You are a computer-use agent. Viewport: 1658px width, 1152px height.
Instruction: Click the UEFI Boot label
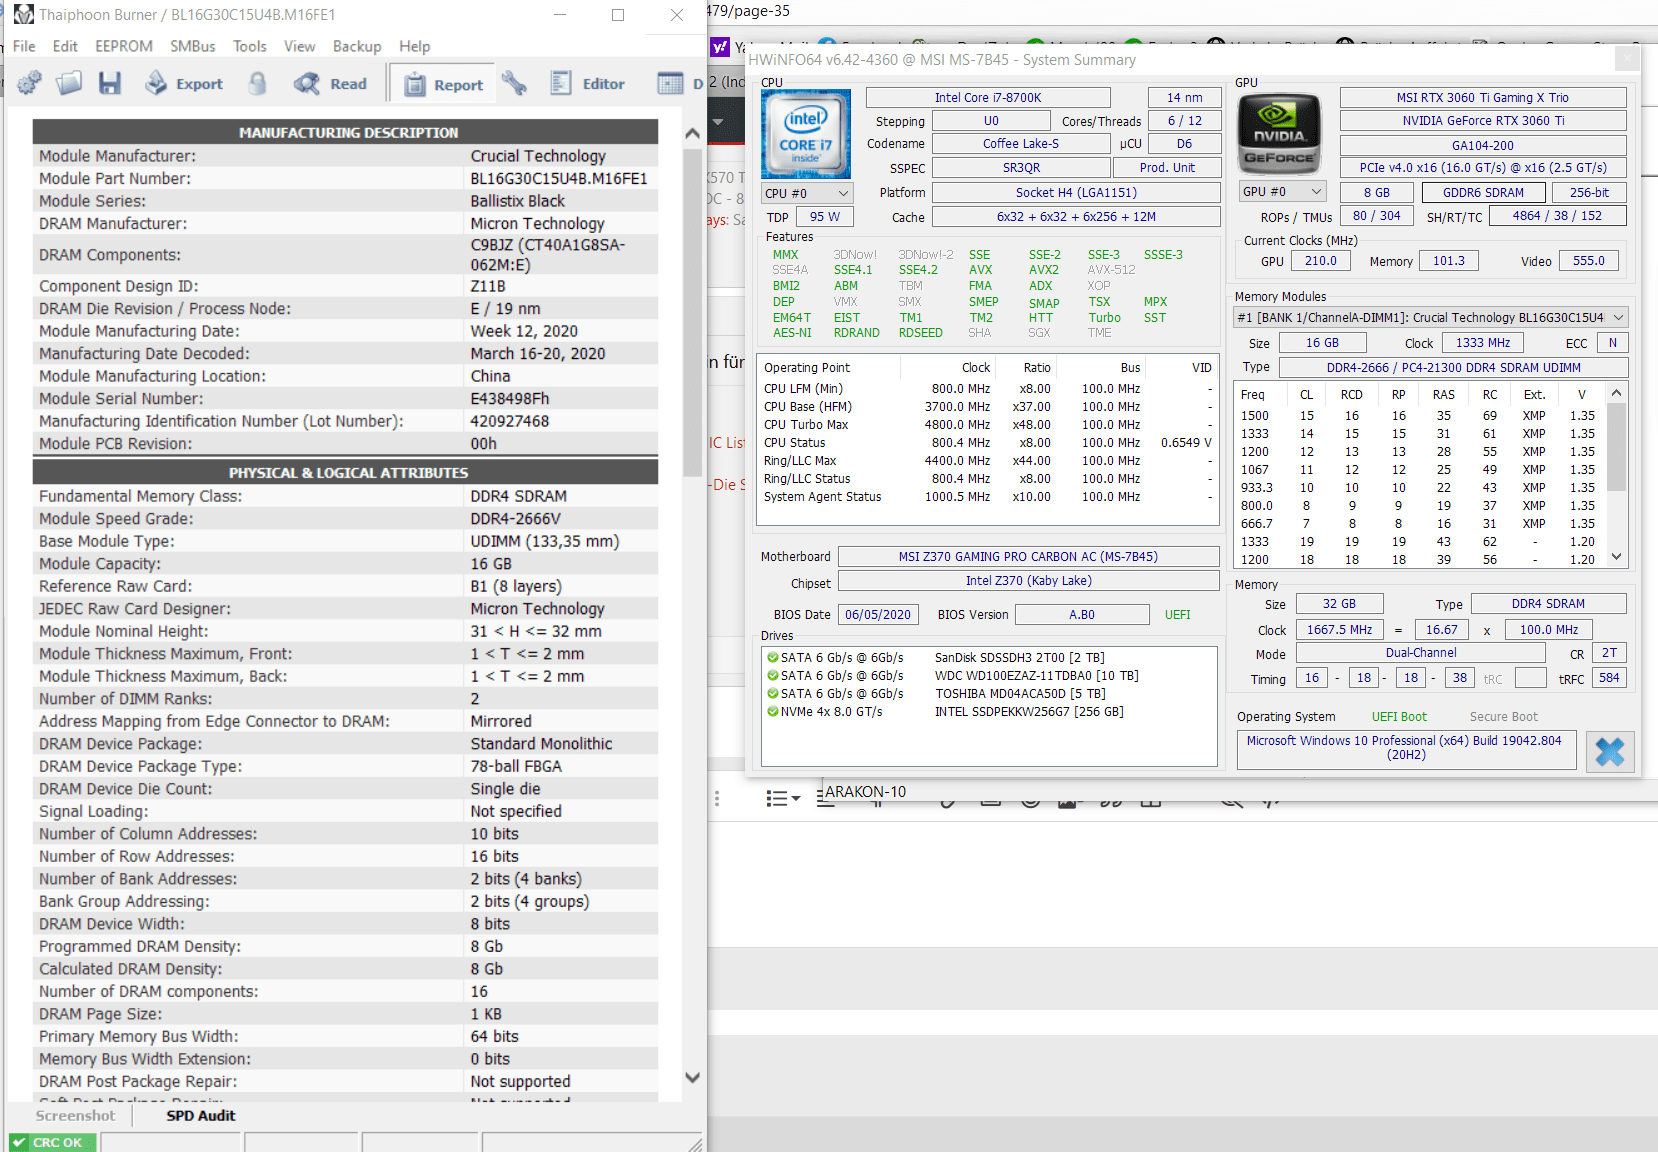coord(1399,717)
